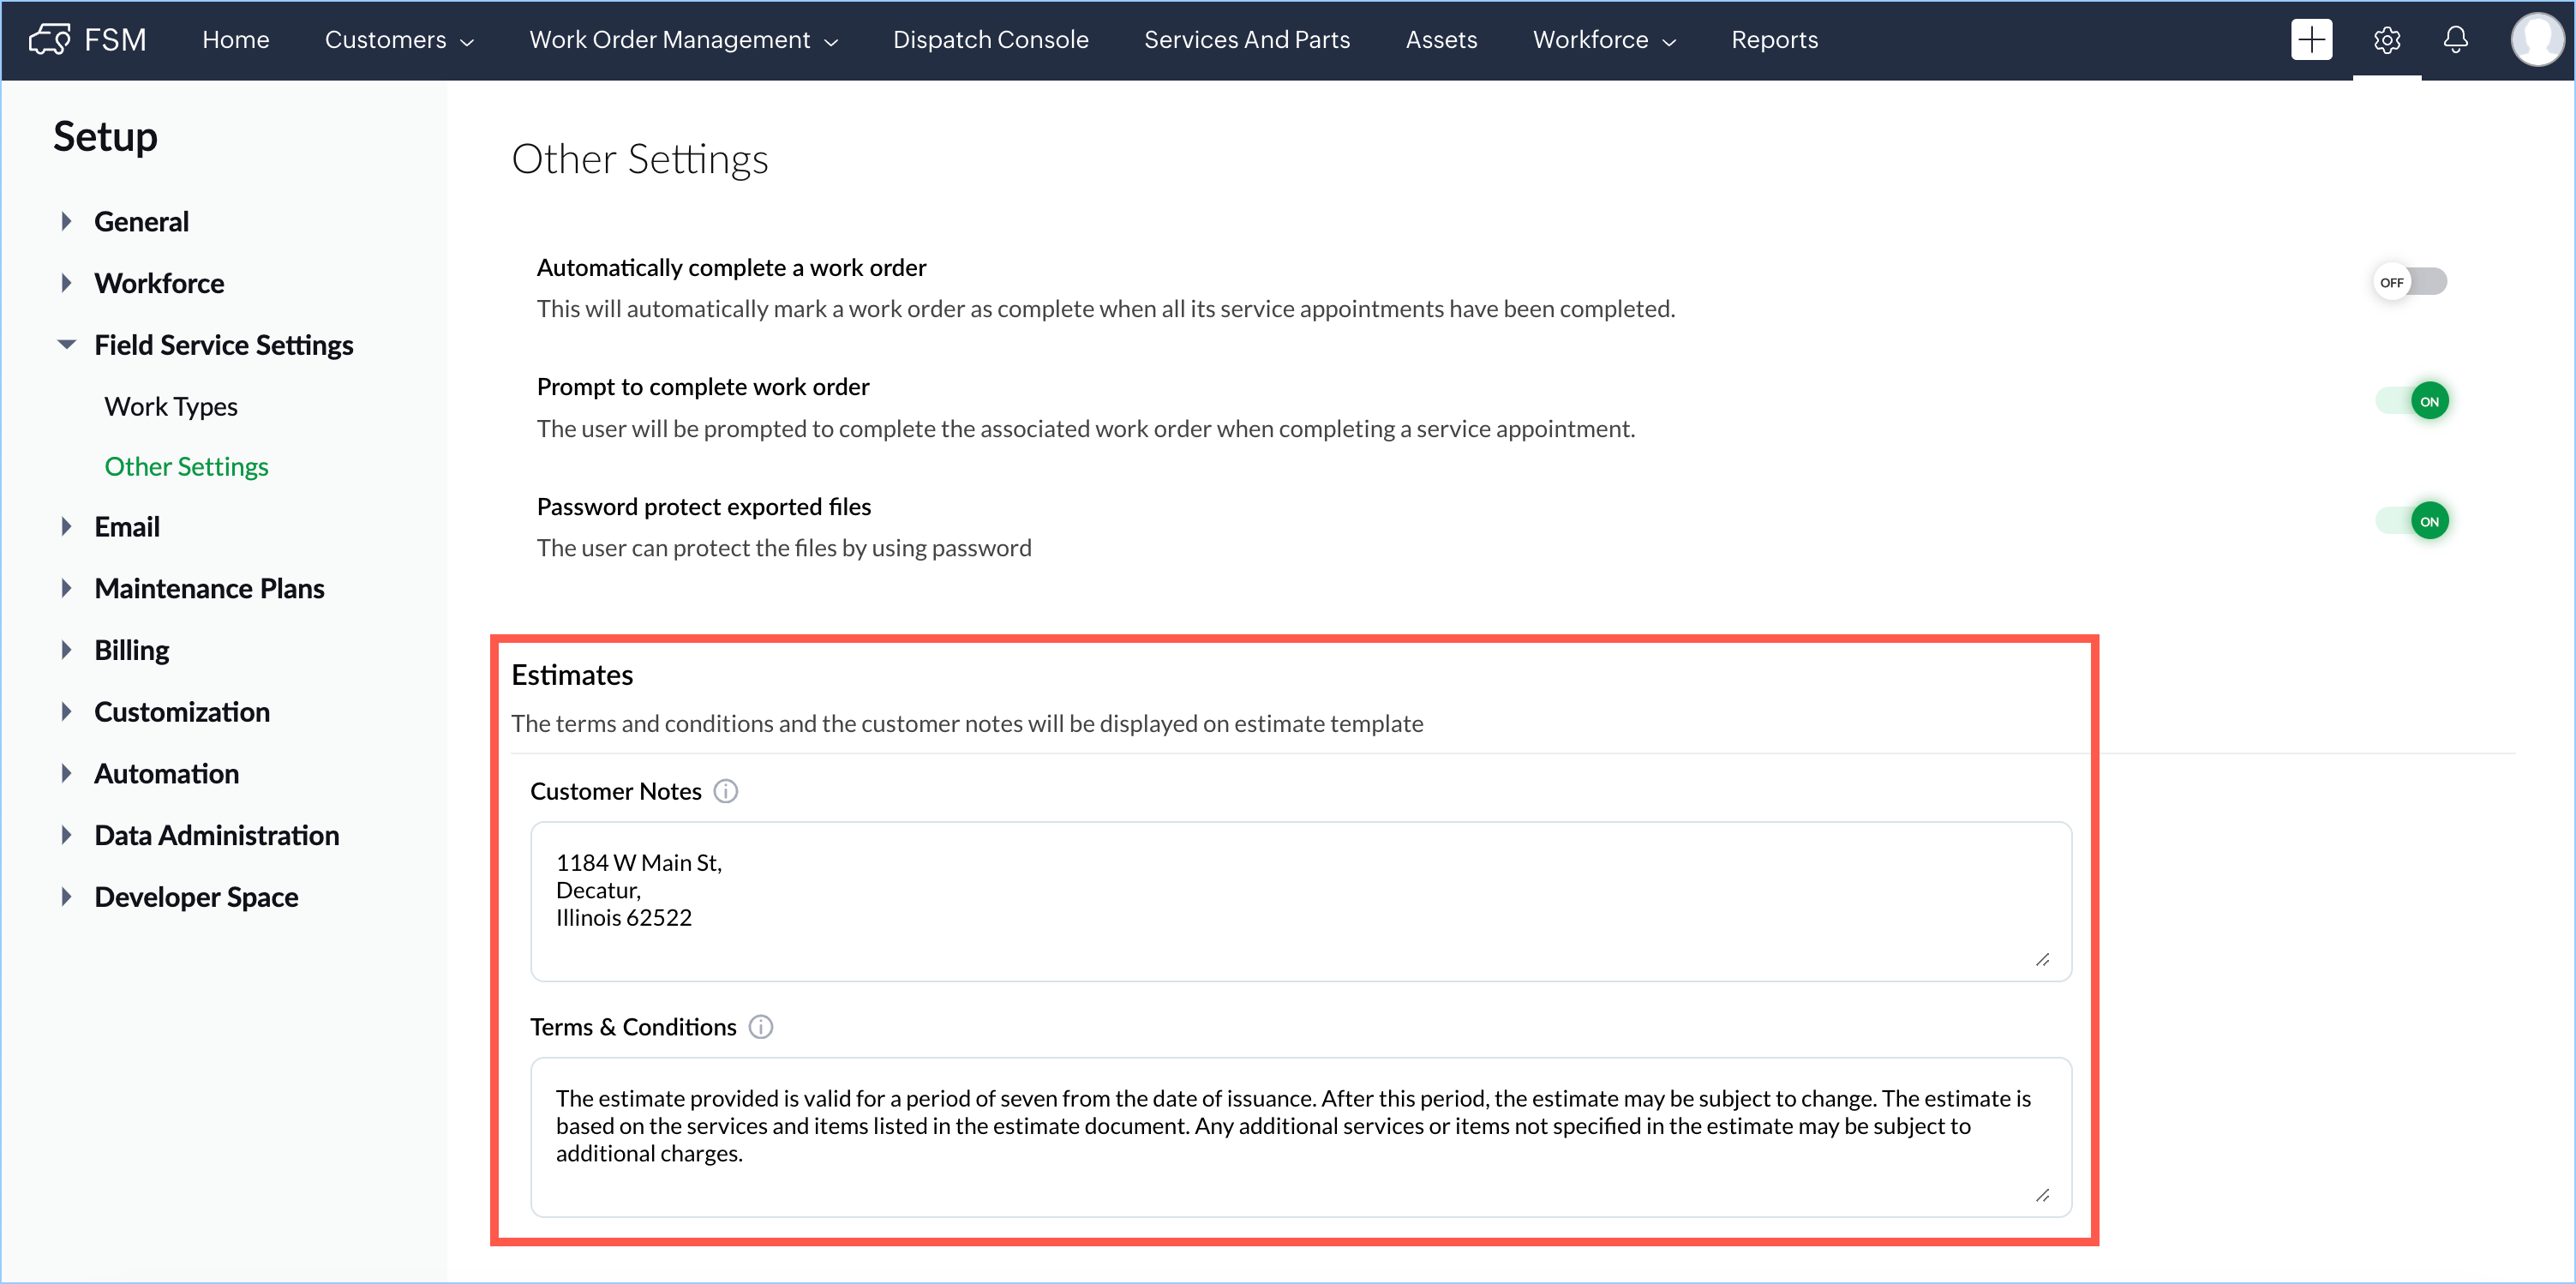The image size is (2576, 1284).
Task: Open the Workforce top navigation dropdown
Action: click(1604, 40)
